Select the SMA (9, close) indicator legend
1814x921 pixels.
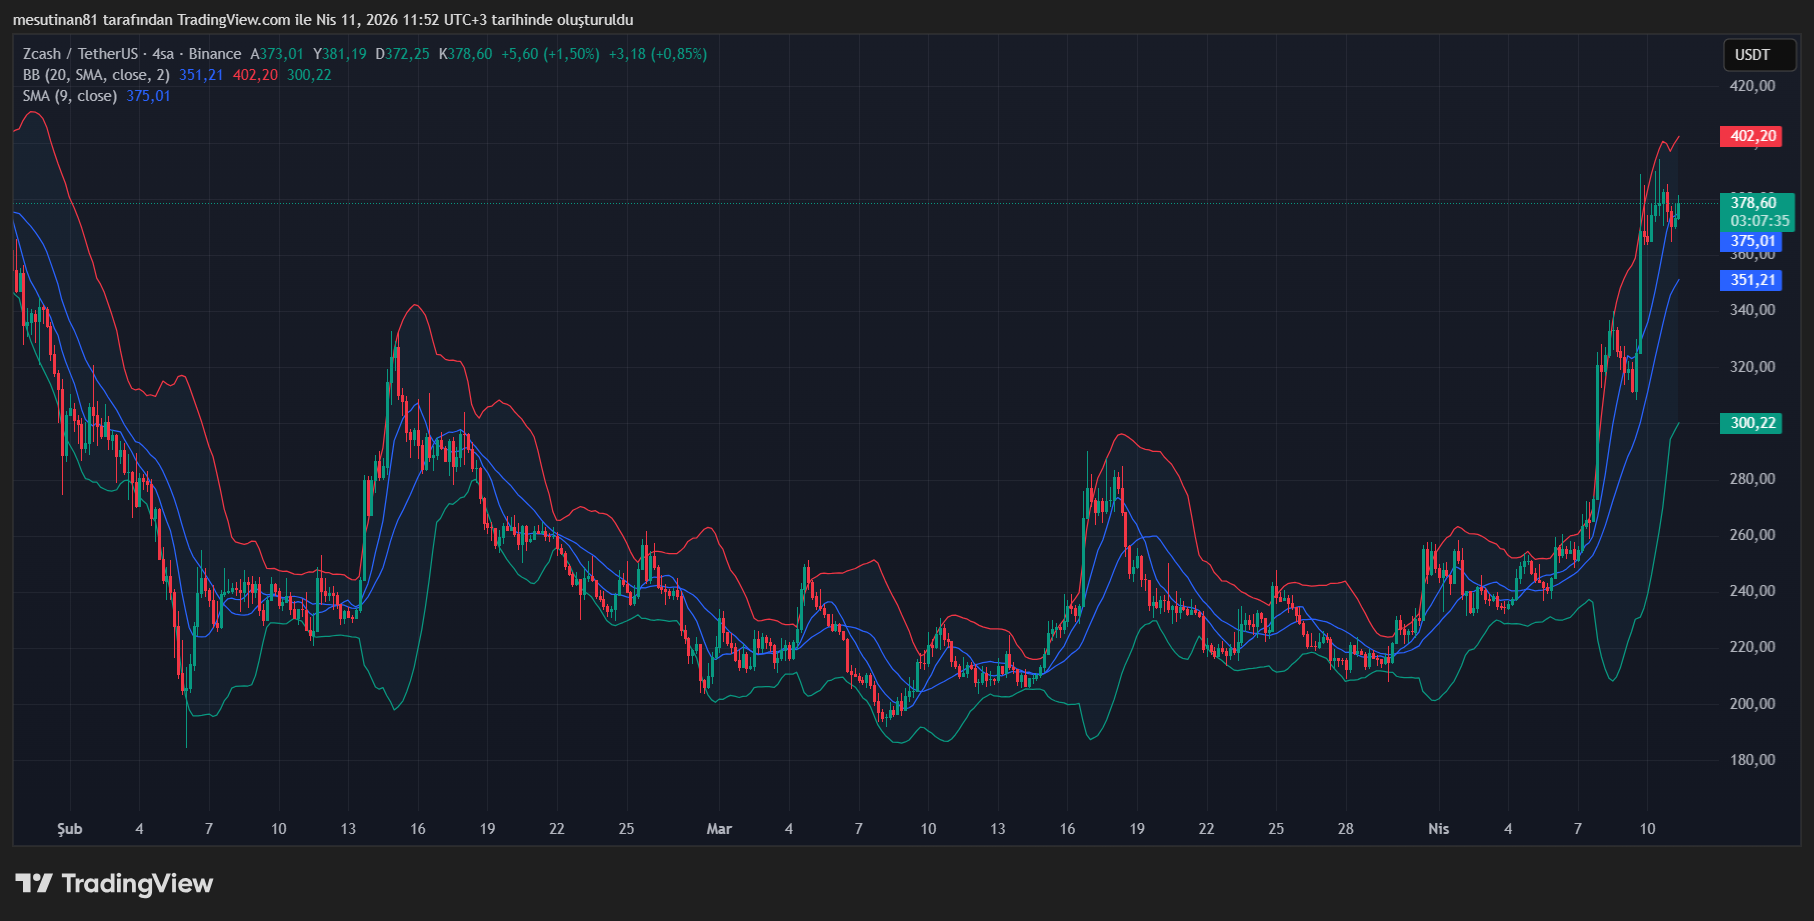pyautogui.click(x=70, y=96)
